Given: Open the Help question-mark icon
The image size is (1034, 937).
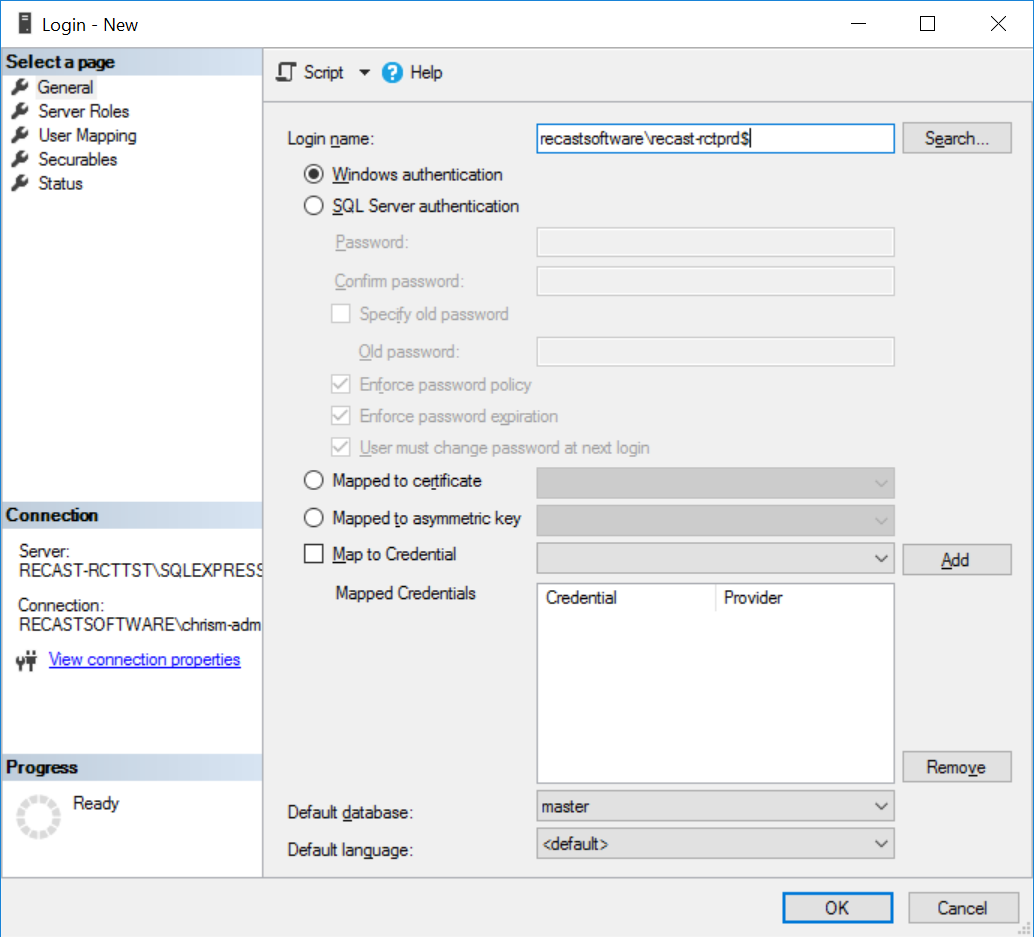Looking at the screenshot, I should [392, 73].
